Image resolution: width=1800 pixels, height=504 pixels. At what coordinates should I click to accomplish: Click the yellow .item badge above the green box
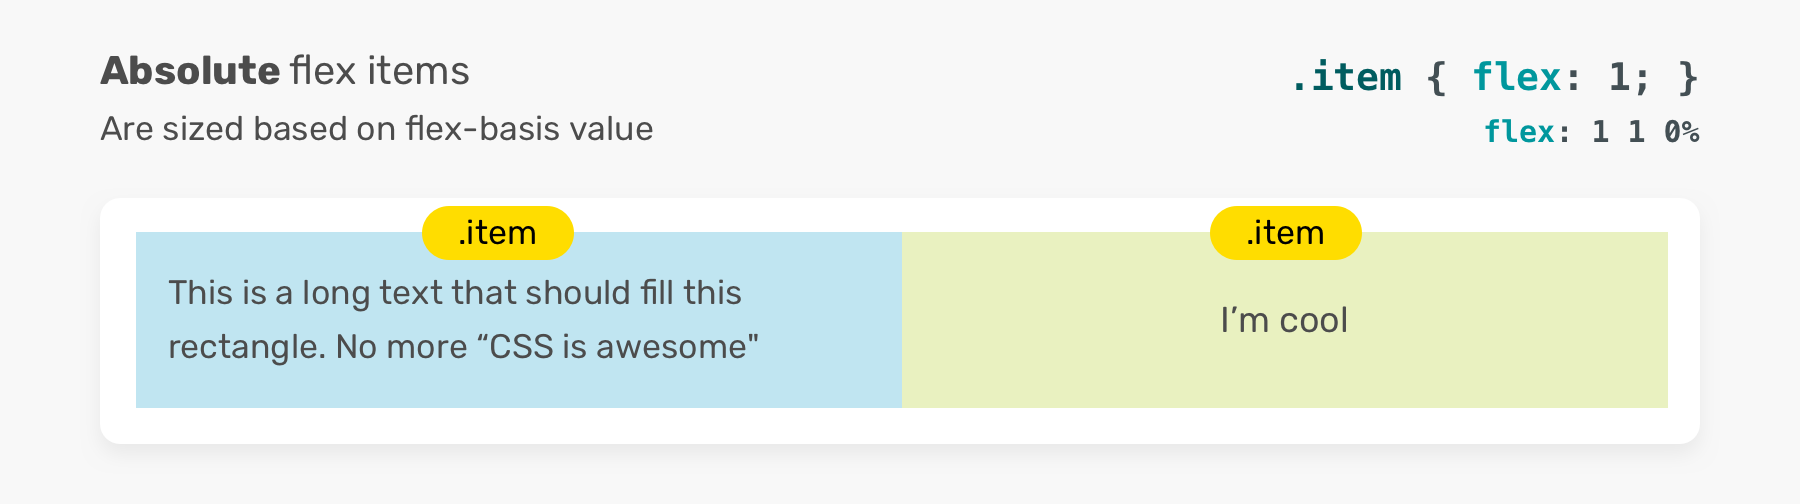[1285, 233]
